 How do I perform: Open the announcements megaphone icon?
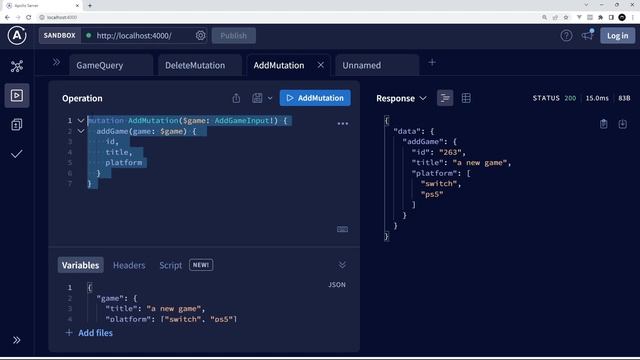point(588,36)
